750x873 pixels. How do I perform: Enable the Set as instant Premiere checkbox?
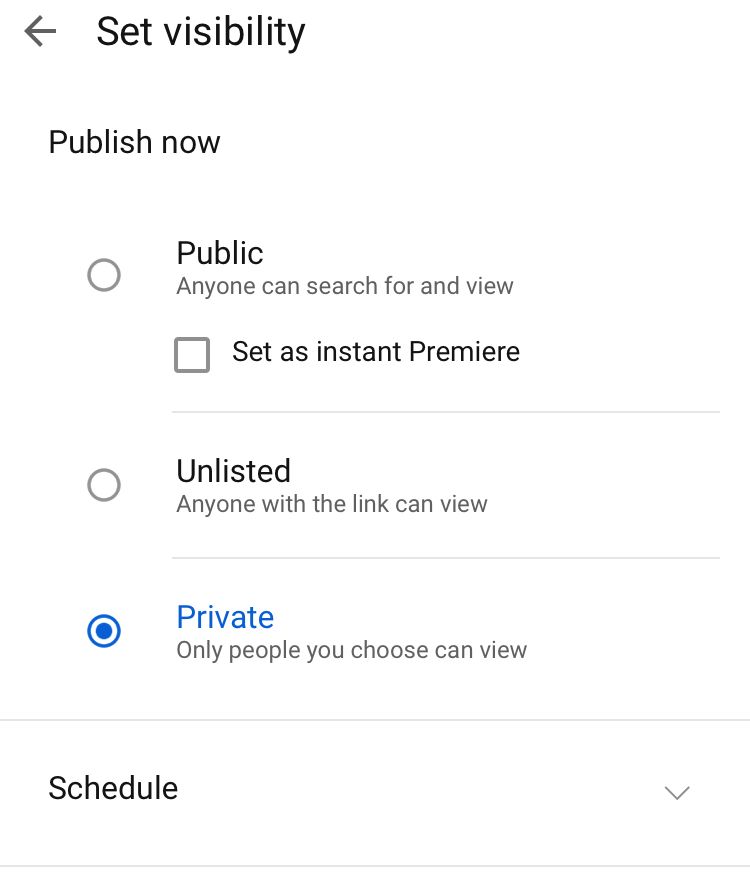[x=192, y=354]
